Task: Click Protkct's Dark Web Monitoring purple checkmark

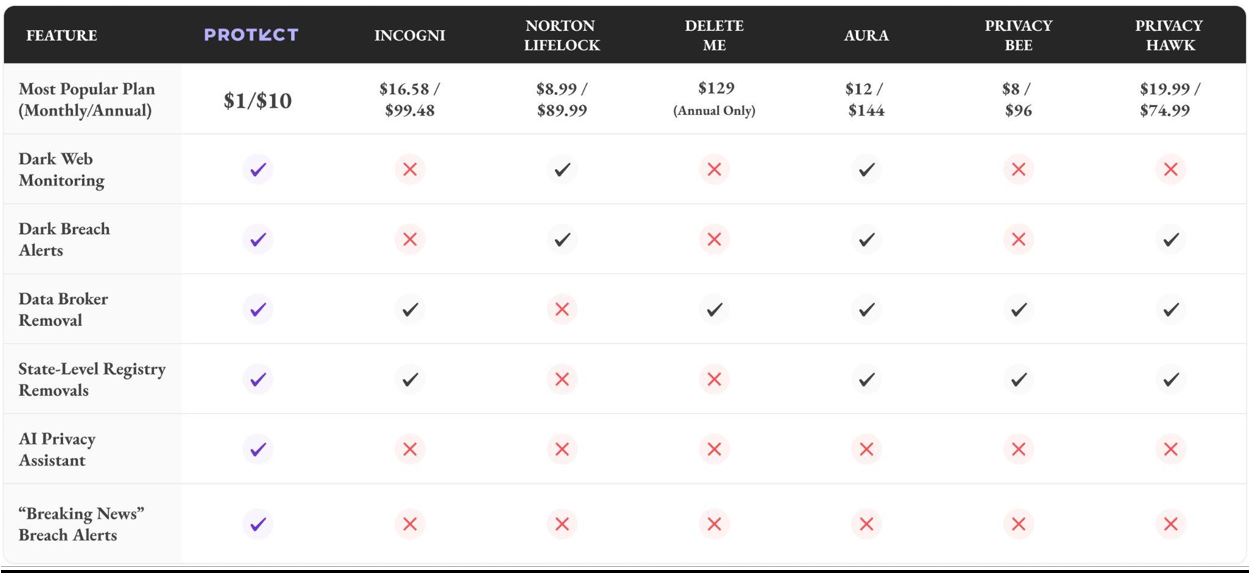Action: [x=258, y=170]
